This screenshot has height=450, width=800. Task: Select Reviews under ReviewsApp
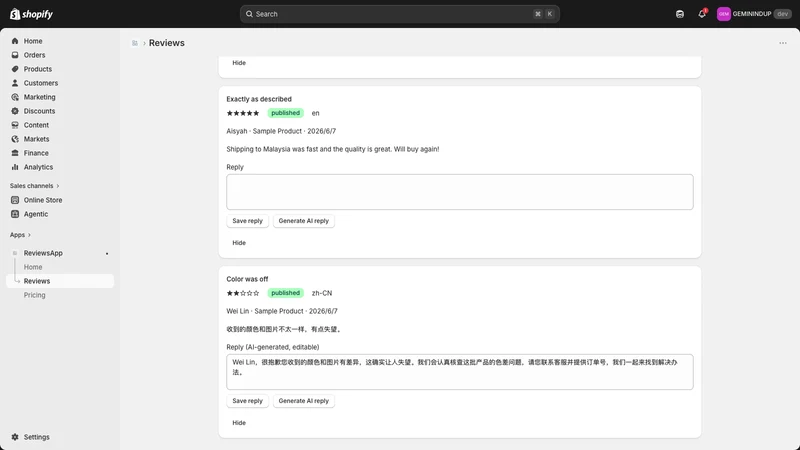60,281
